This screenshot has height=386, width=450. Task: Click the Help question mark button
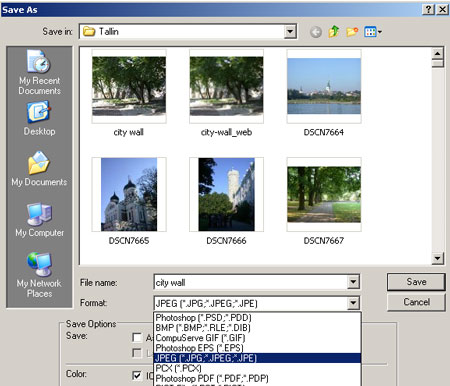428,9
